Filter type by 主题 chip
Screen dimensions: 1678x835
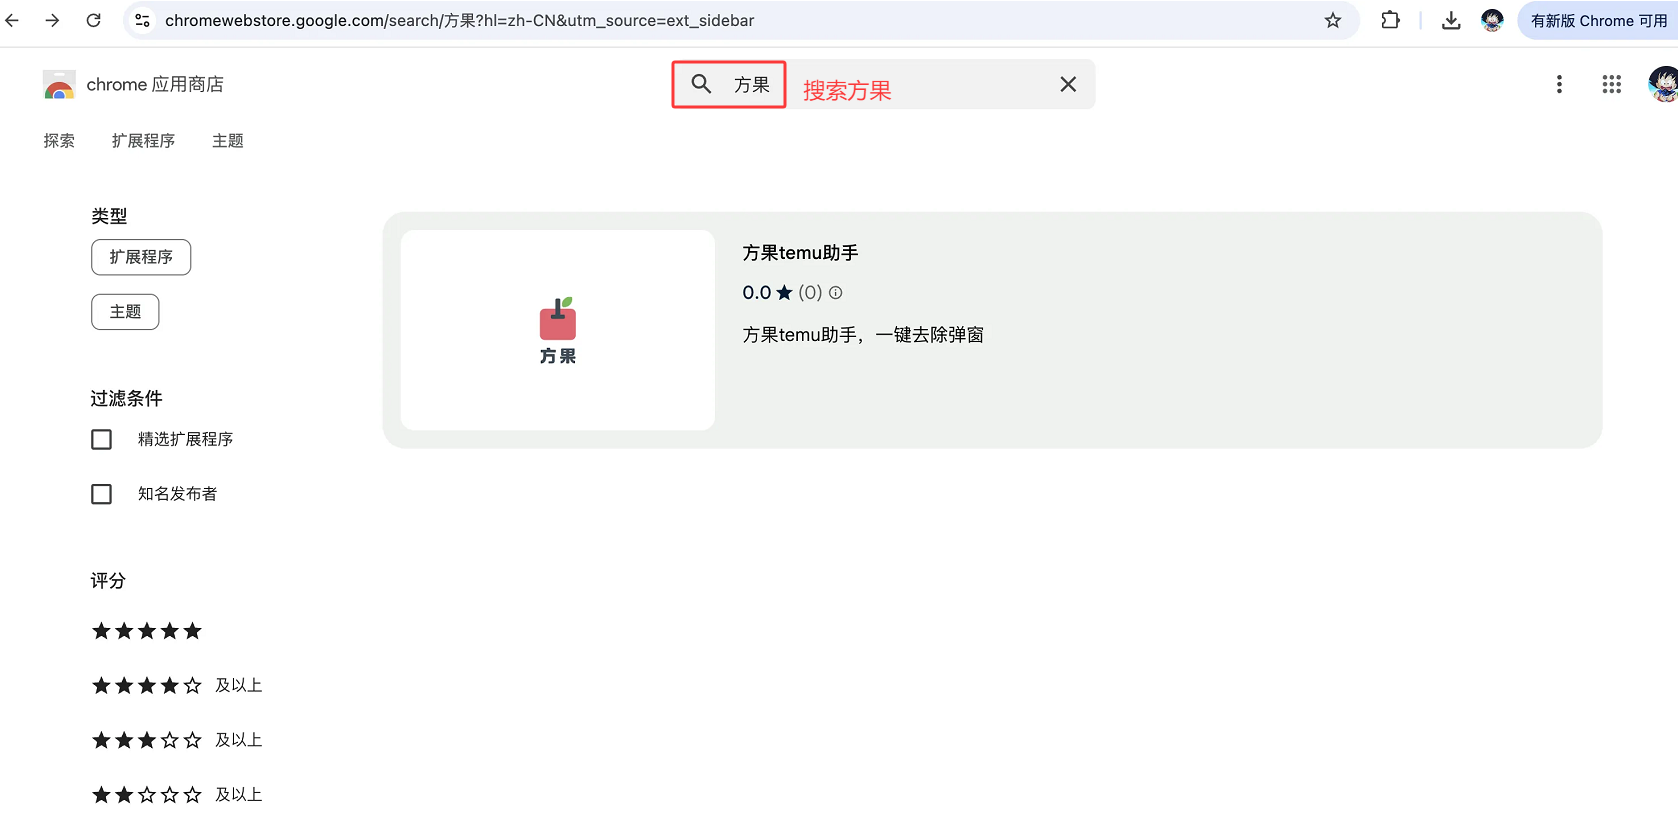125,312
